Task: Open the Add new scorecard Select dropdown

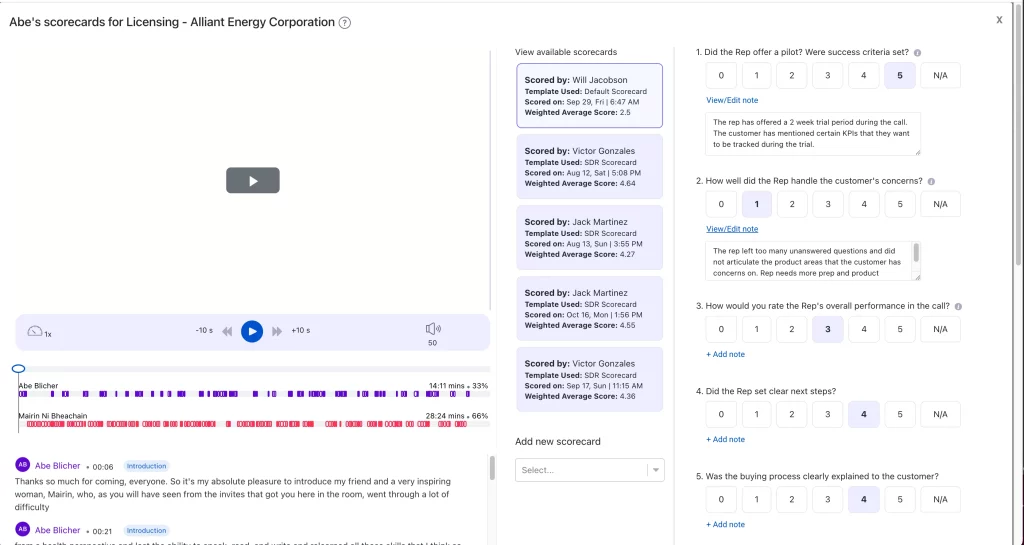Action: pyautogui.click(x=589, y=470)
